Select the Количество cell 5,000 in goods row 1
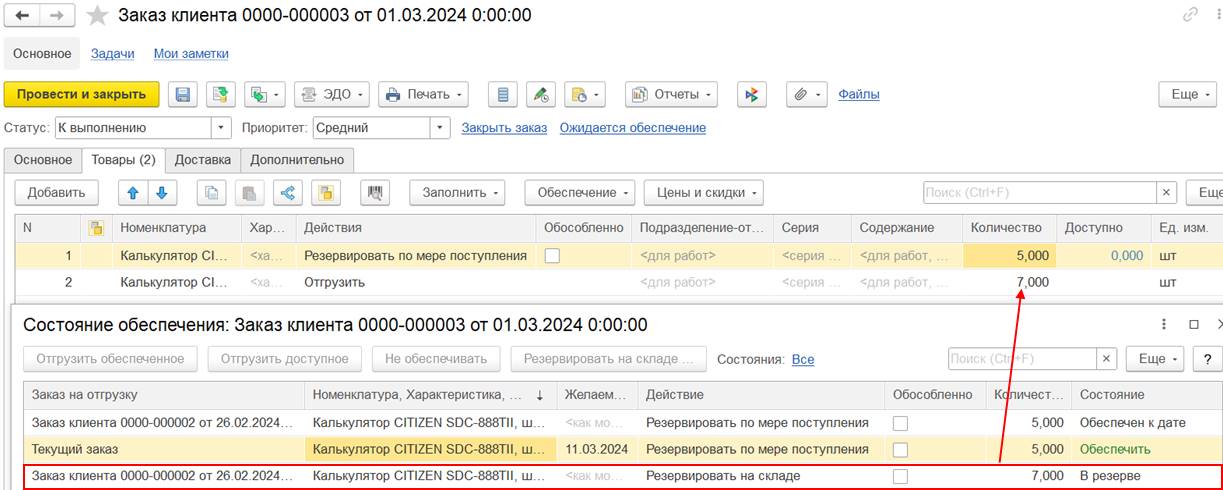 click(x=1008, y=256)
